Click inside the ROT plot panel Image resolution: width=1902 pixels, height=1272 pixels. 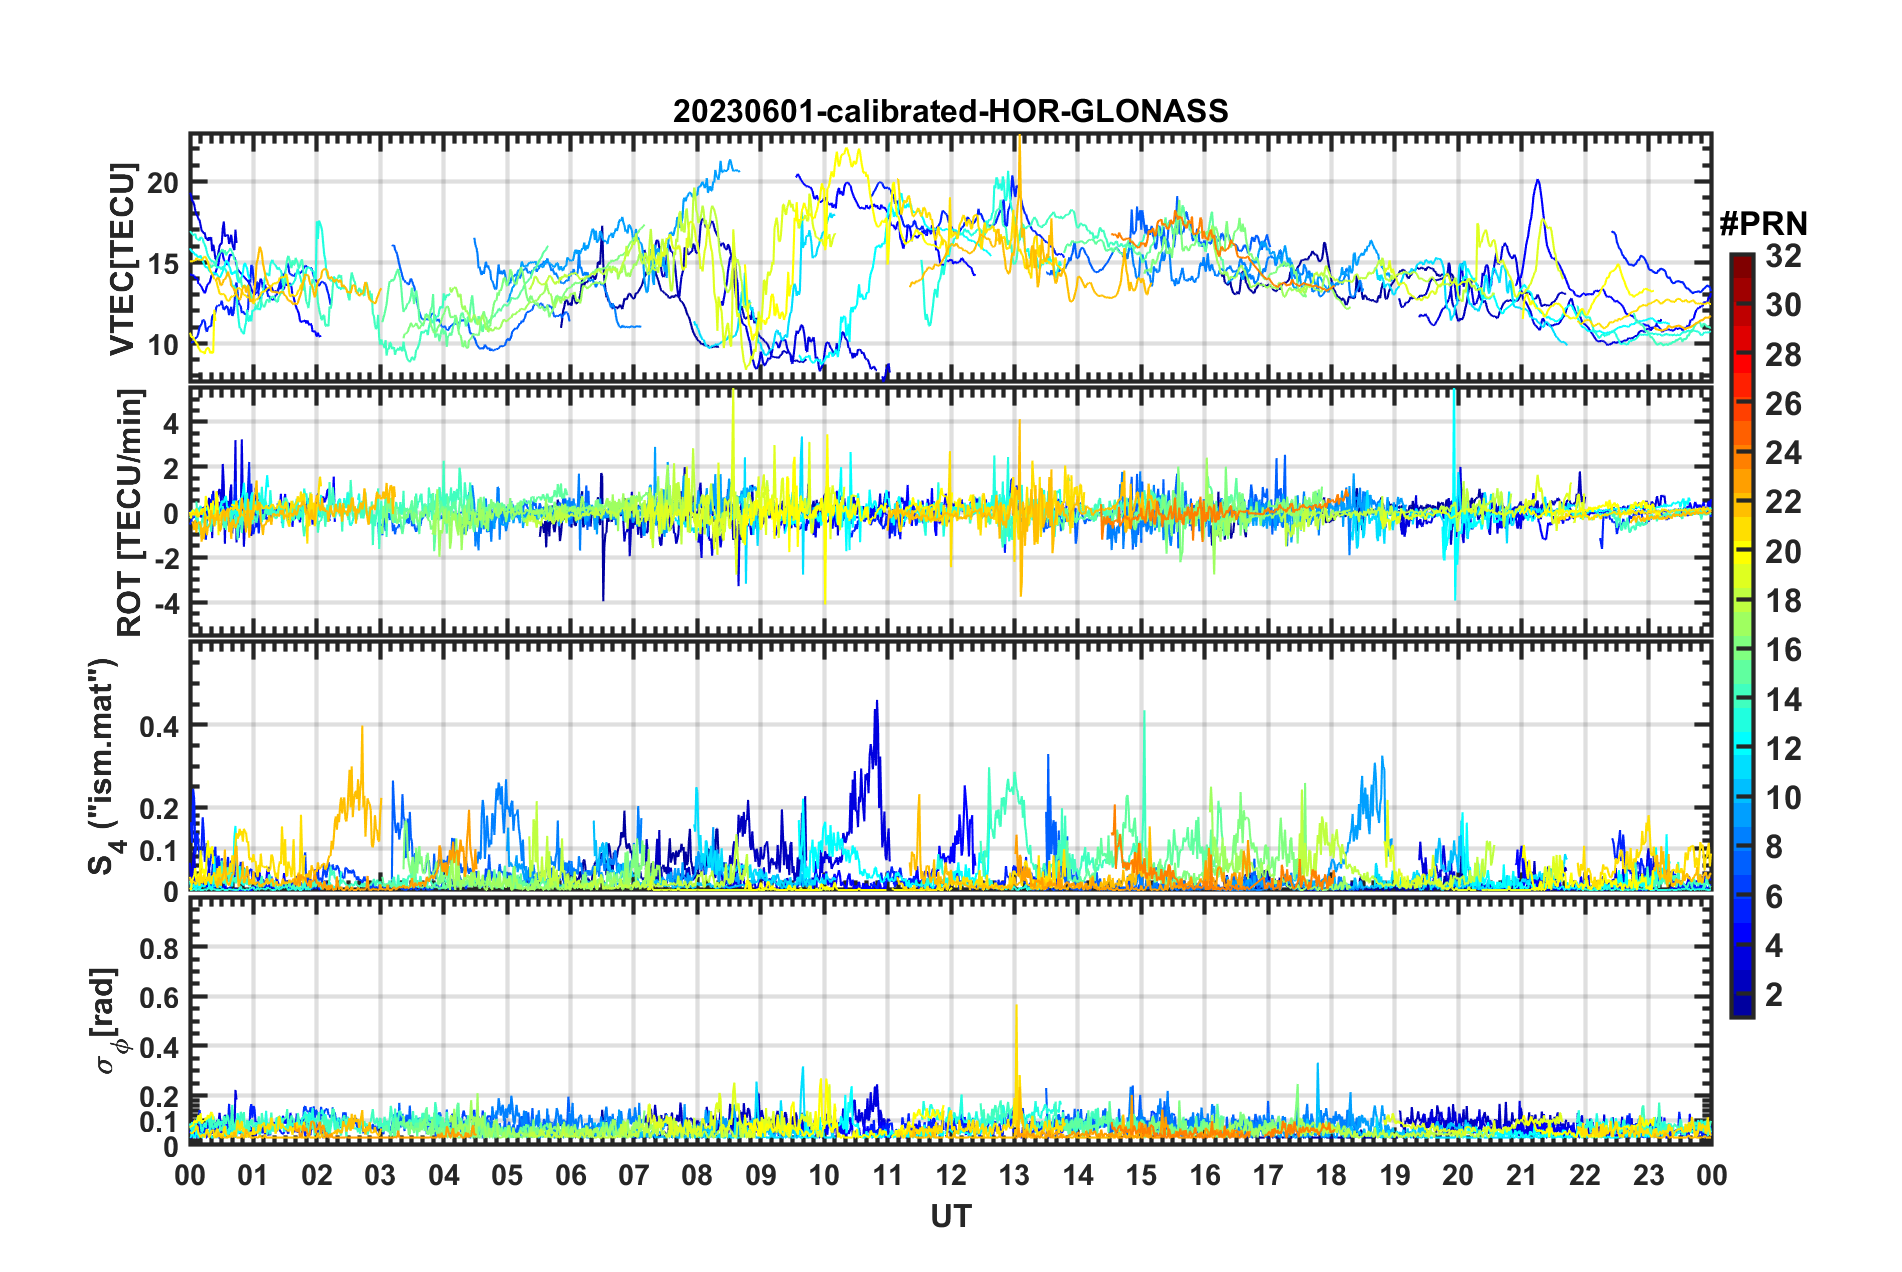click(x=950, y=512)
